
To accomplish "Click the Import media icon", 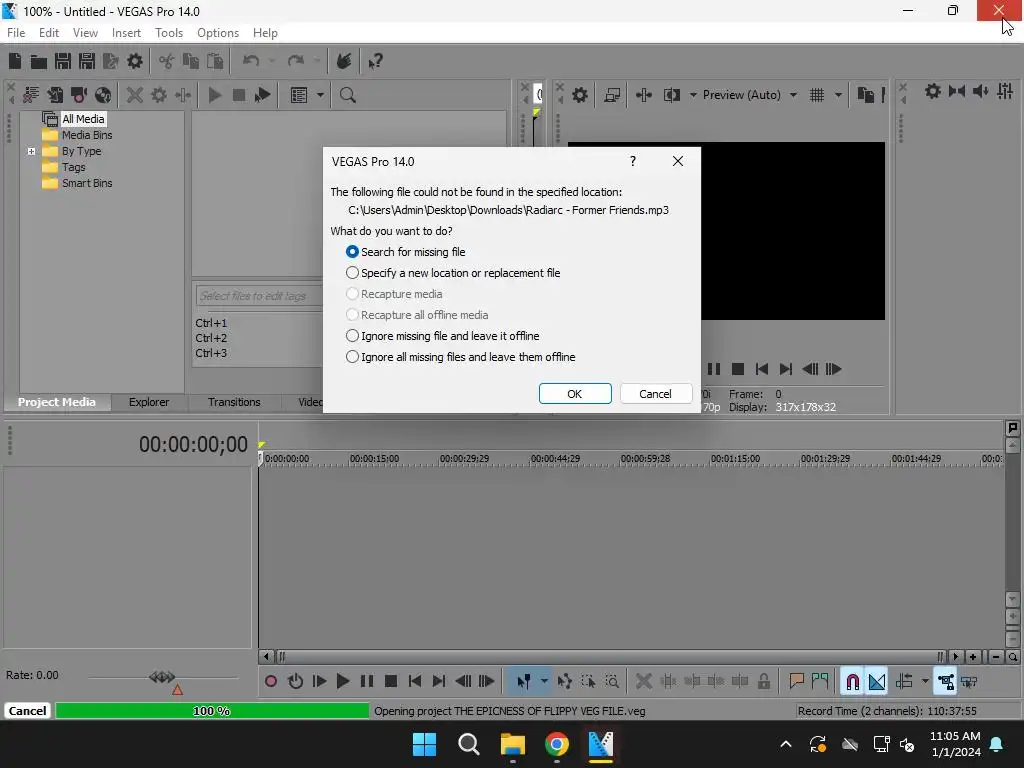I will [x=55, y=95].
